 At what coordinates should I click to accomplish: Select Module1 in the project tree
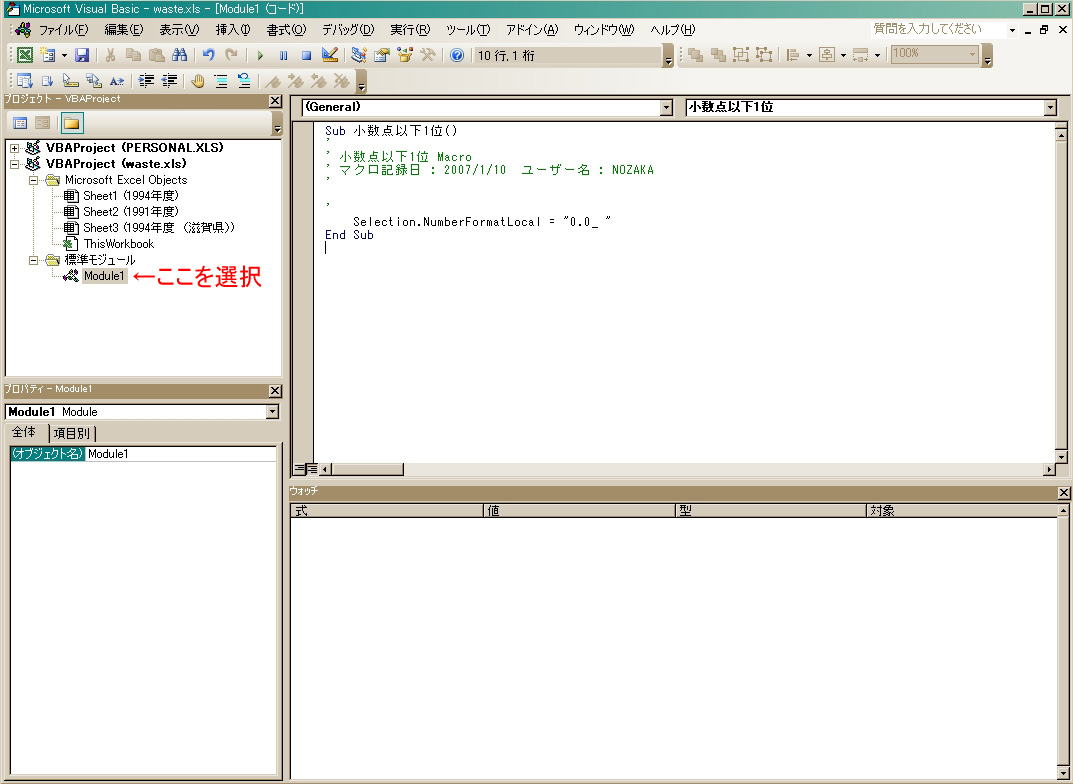pos(104,276)
